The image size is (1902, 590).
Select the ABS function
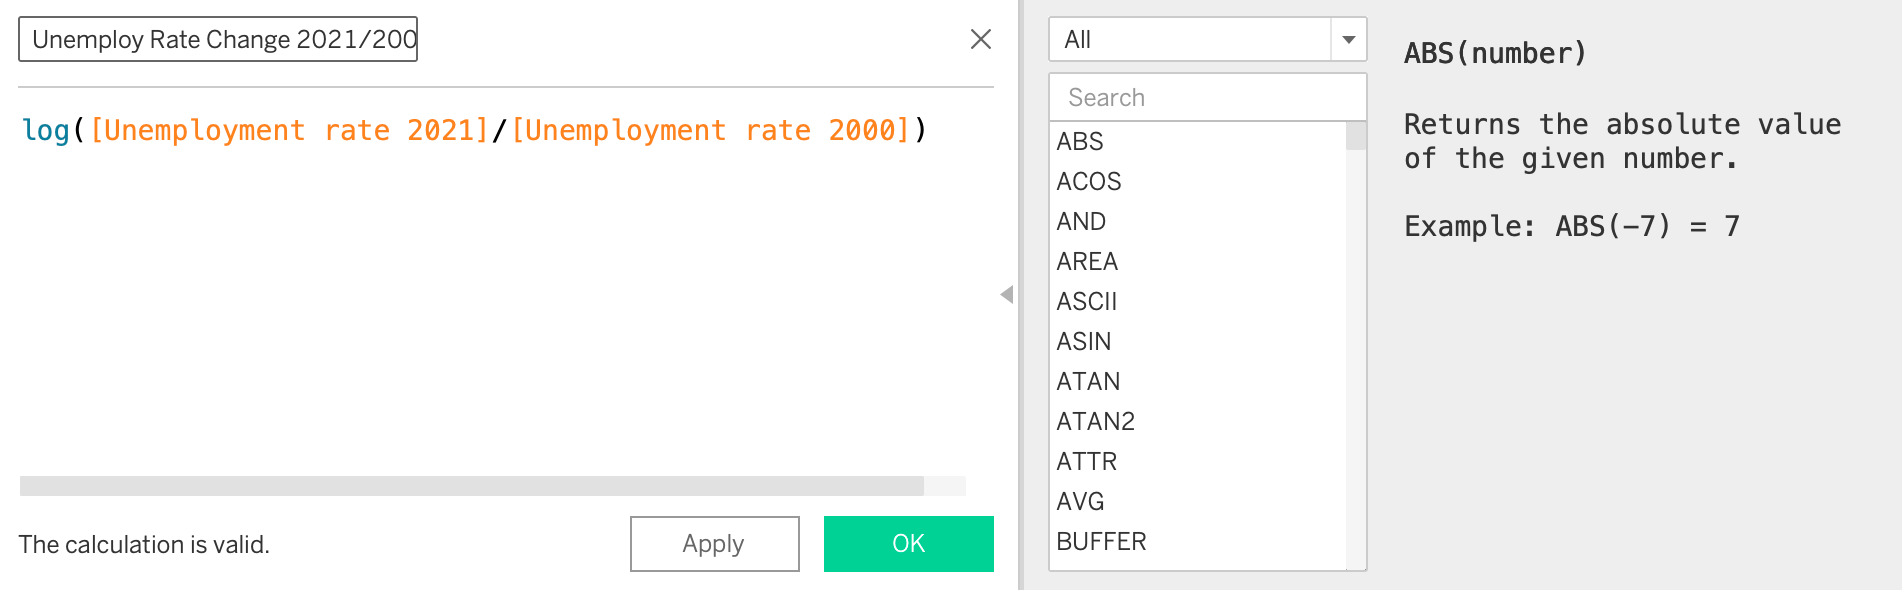(x=1080, y=141)
